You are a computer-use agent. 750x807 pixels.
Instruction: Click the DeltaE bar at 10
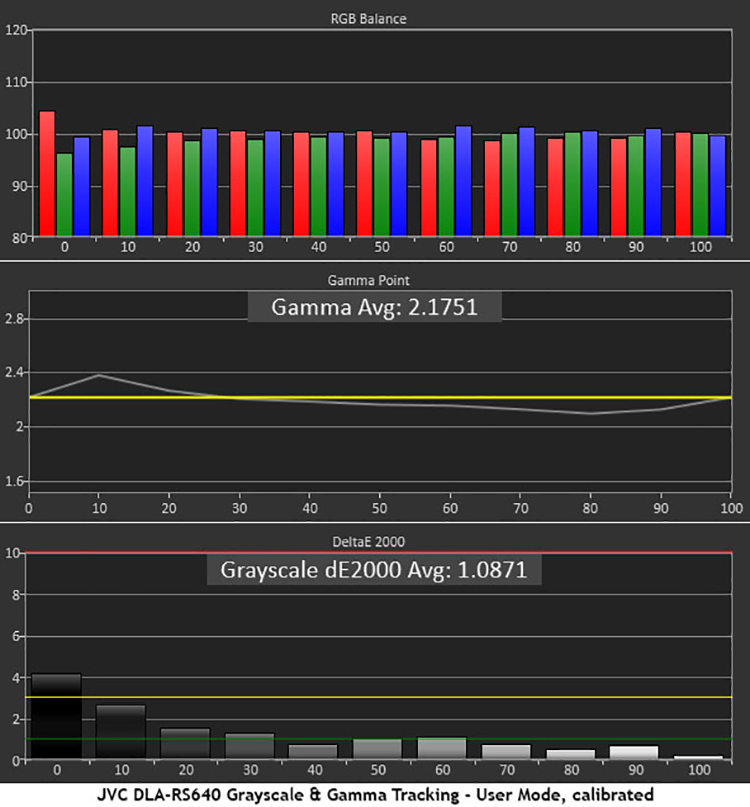(120, 732)
